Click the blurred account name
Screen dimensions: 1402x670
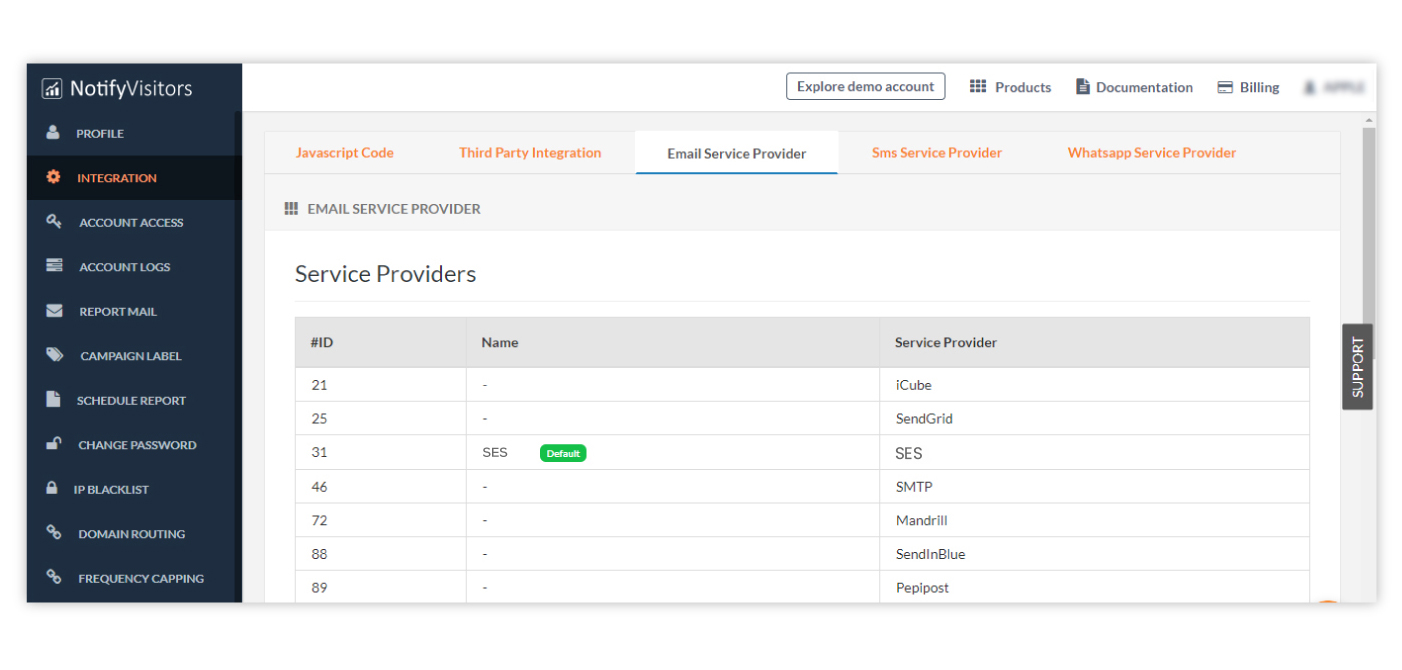pos(1344,88)
